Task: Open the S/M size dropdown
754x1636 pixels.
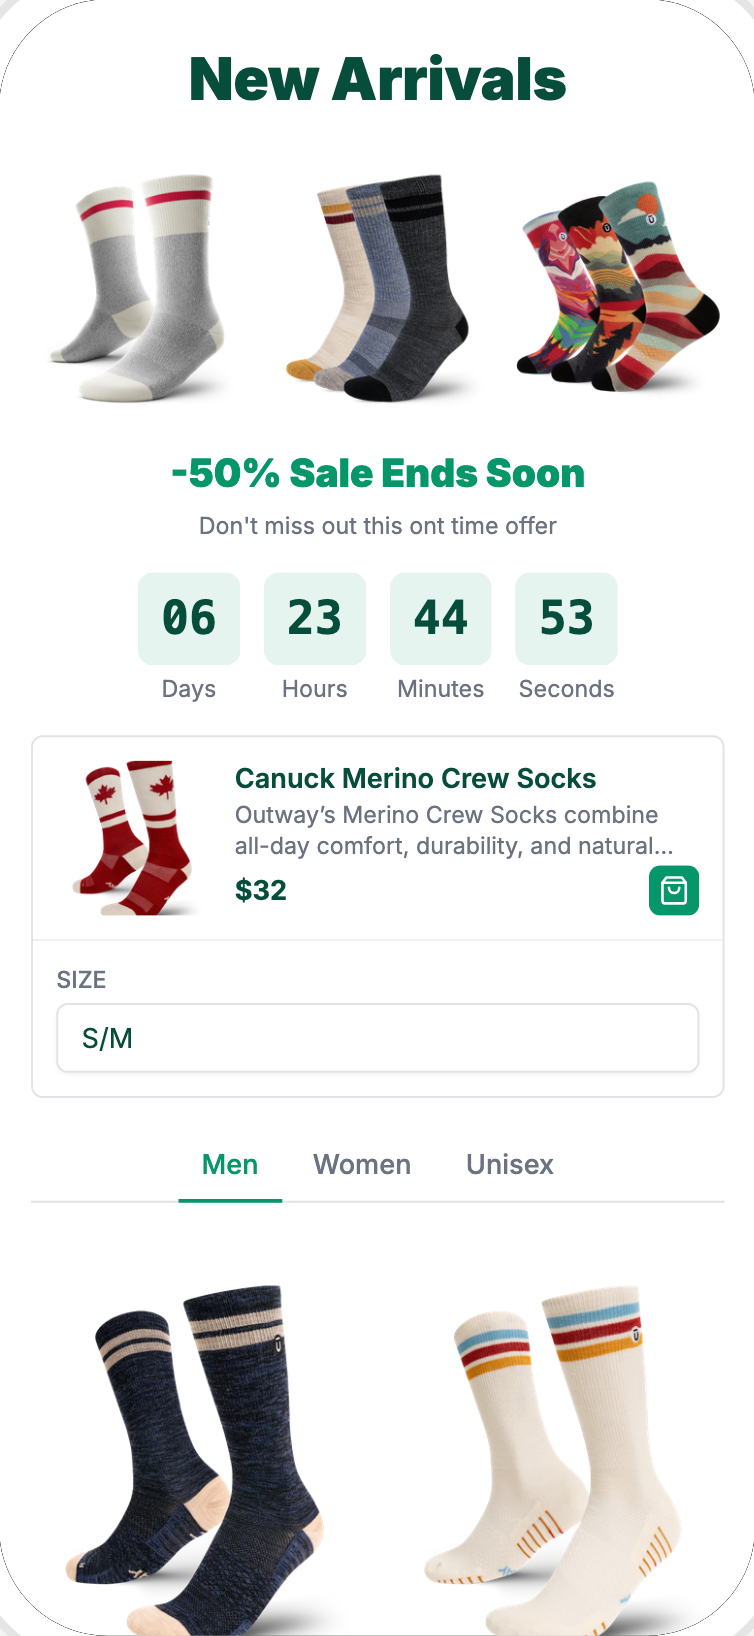Action: point(377,1038)
